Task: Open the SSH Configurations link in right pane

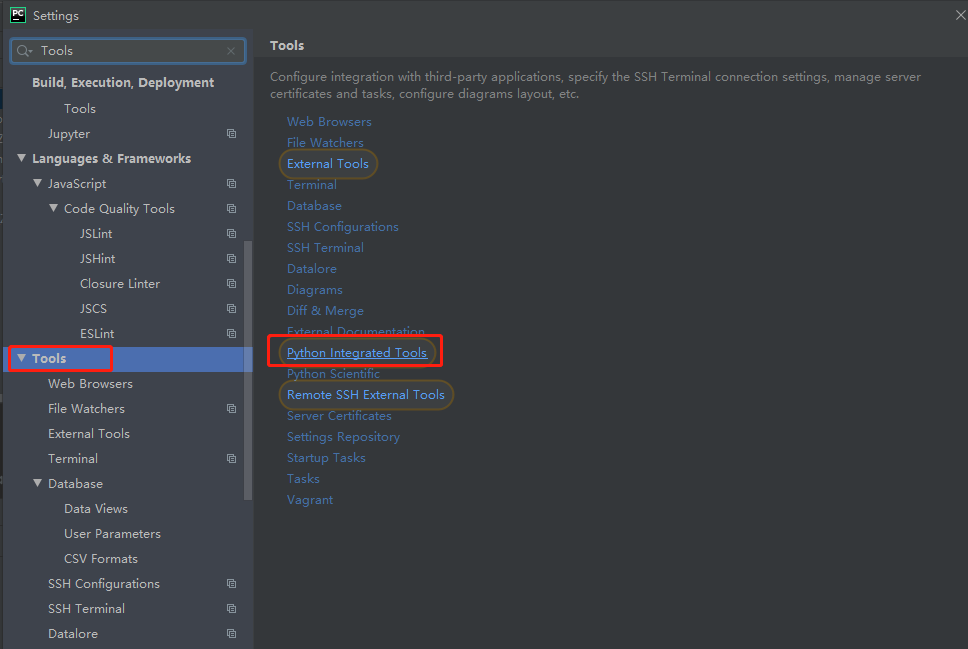Action: (x=343, y=227)
